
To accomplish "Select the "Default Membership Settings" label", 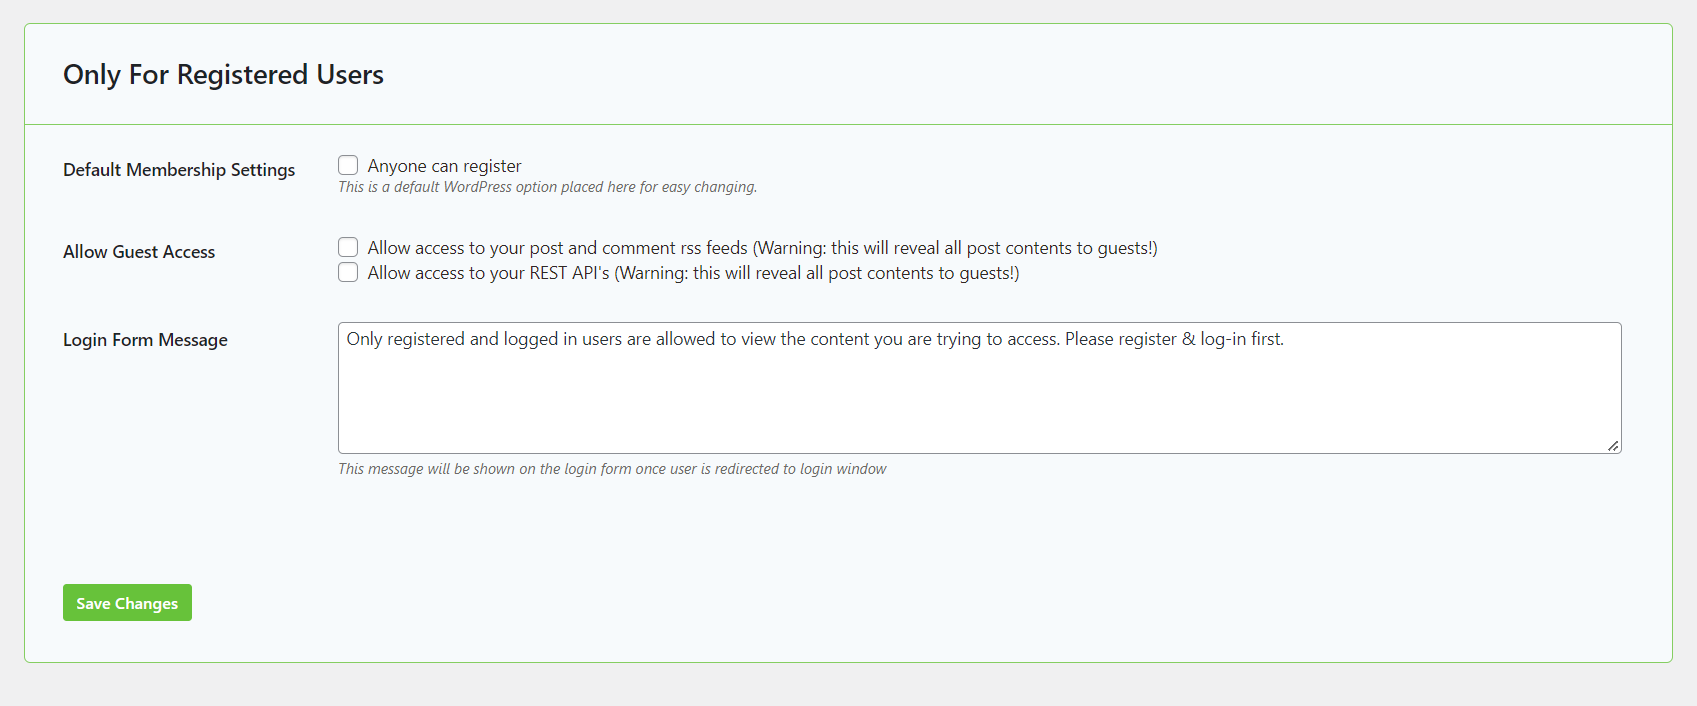I will tap(178, 169).
